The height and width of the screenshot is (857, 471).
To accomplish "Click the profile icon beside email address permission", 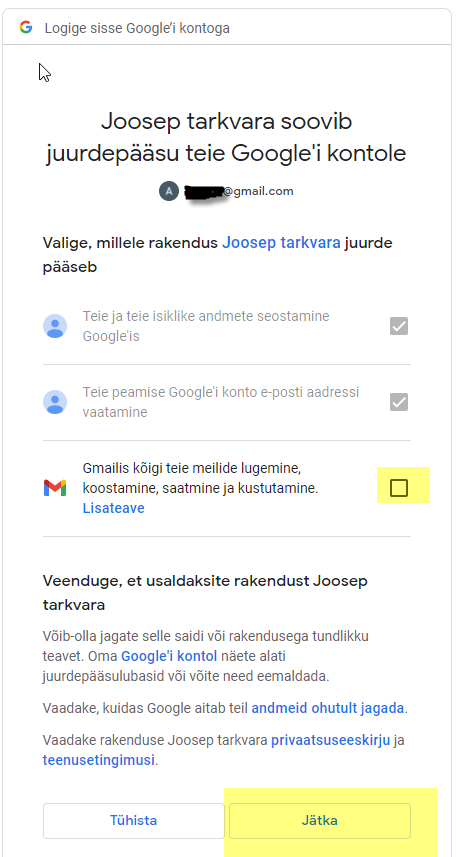I will click(55, 402).
